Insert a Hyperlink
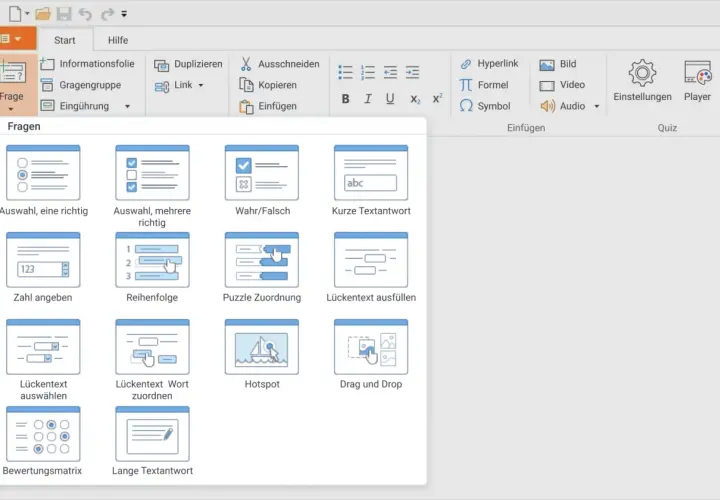 tap(489, 63)
